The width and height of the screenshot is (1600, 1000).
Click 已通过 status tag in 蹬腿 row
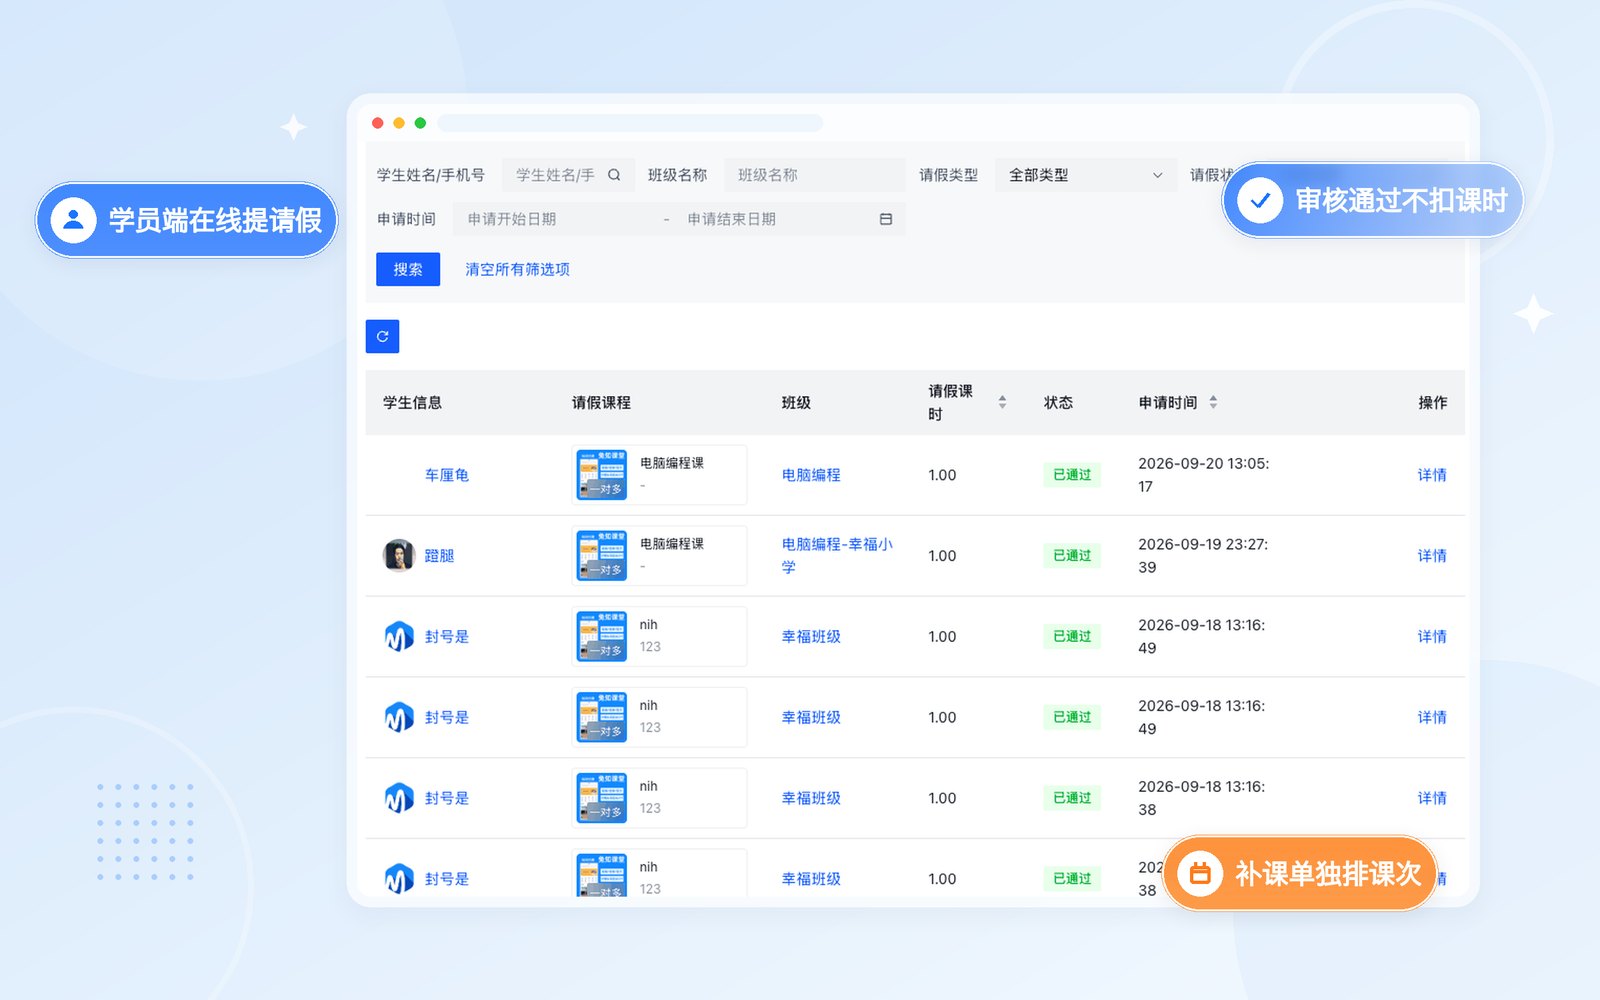click(1072, 556)
